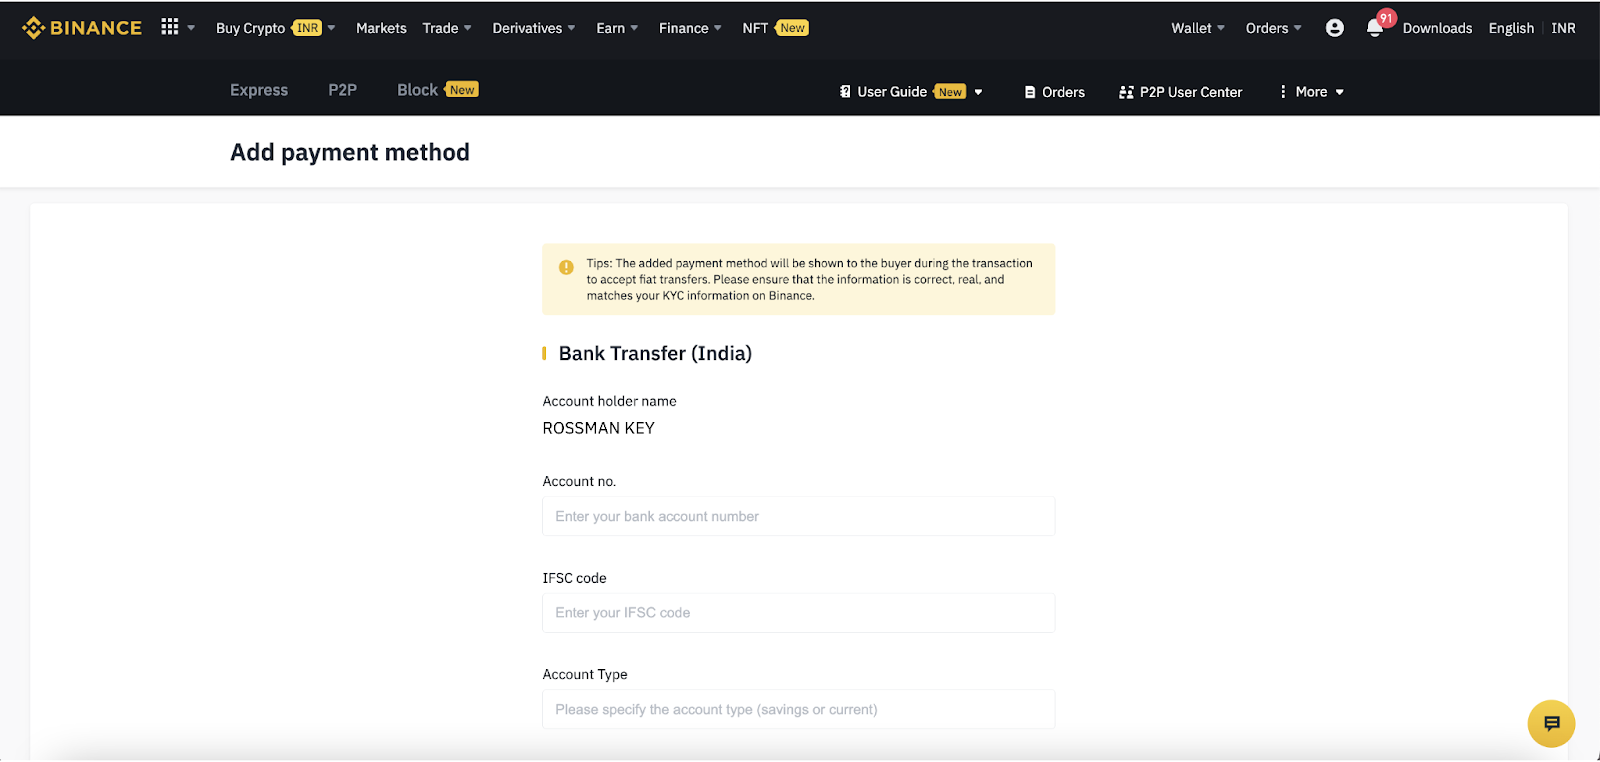Click the Binance logo
1600x762 pixels.
tap(82, 28)
